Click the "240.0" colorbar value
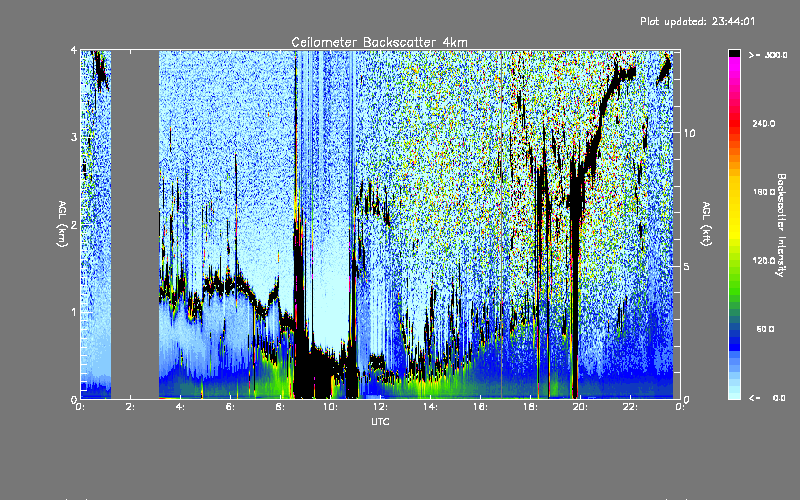The width and height of the screenshot is (800, 500). (764, 123)
